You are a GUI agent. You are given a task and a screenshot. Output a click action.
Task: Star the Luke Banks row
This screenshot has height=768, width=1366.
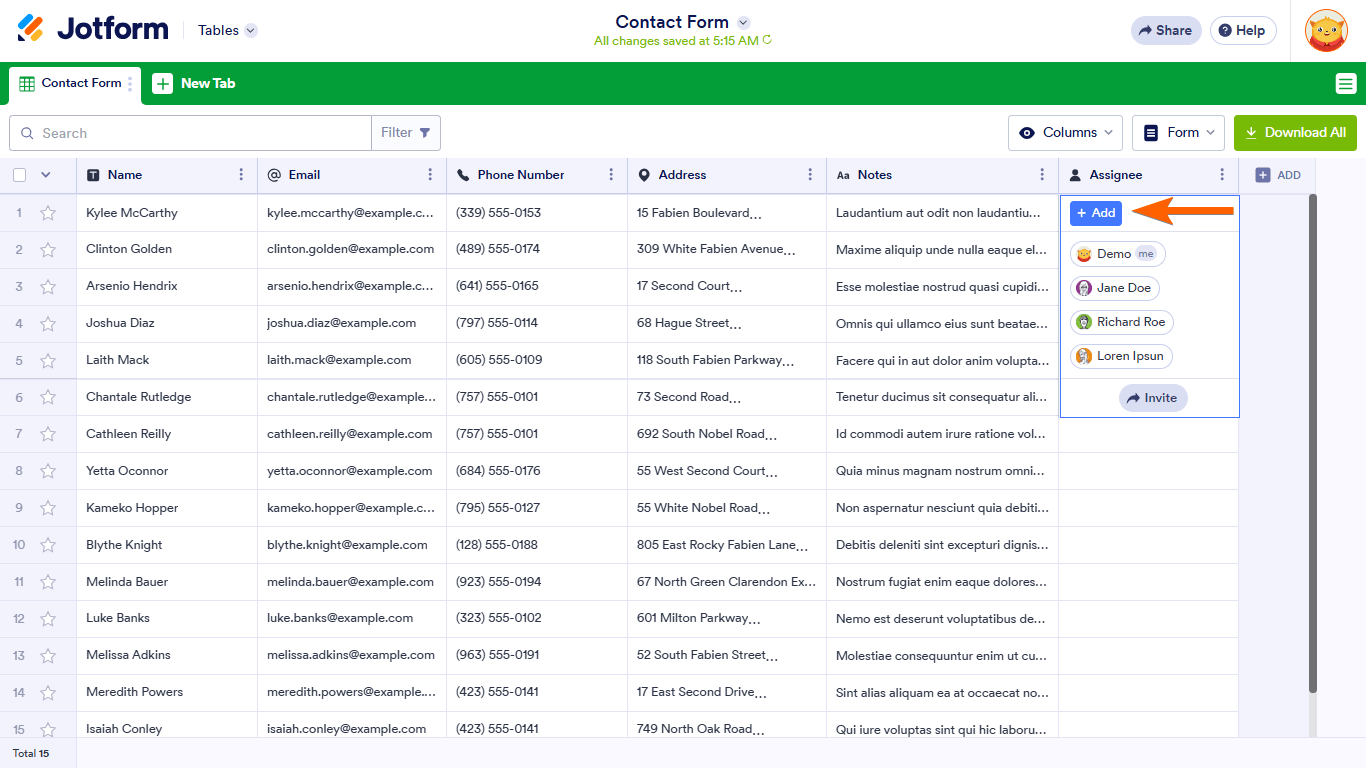tap(48, 620)
